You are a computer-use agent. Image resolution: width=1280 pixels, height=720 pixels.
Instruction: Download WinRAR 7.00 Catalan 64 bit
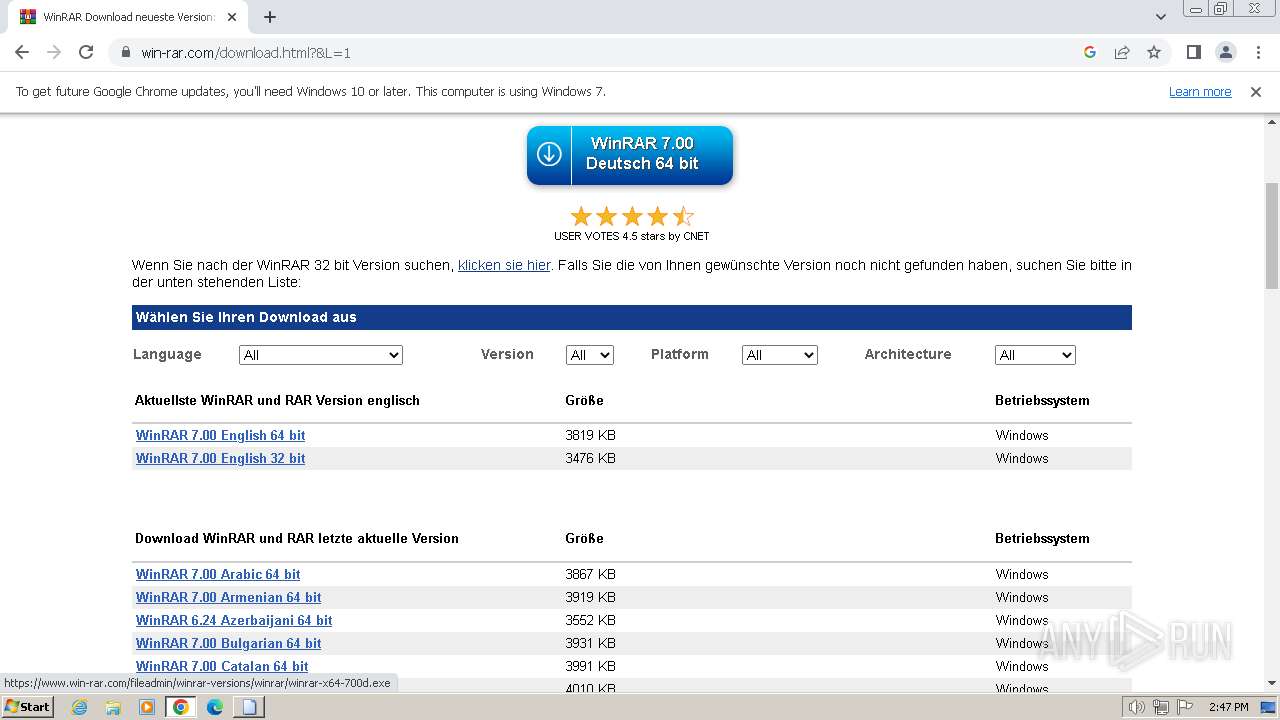point(222,666)
